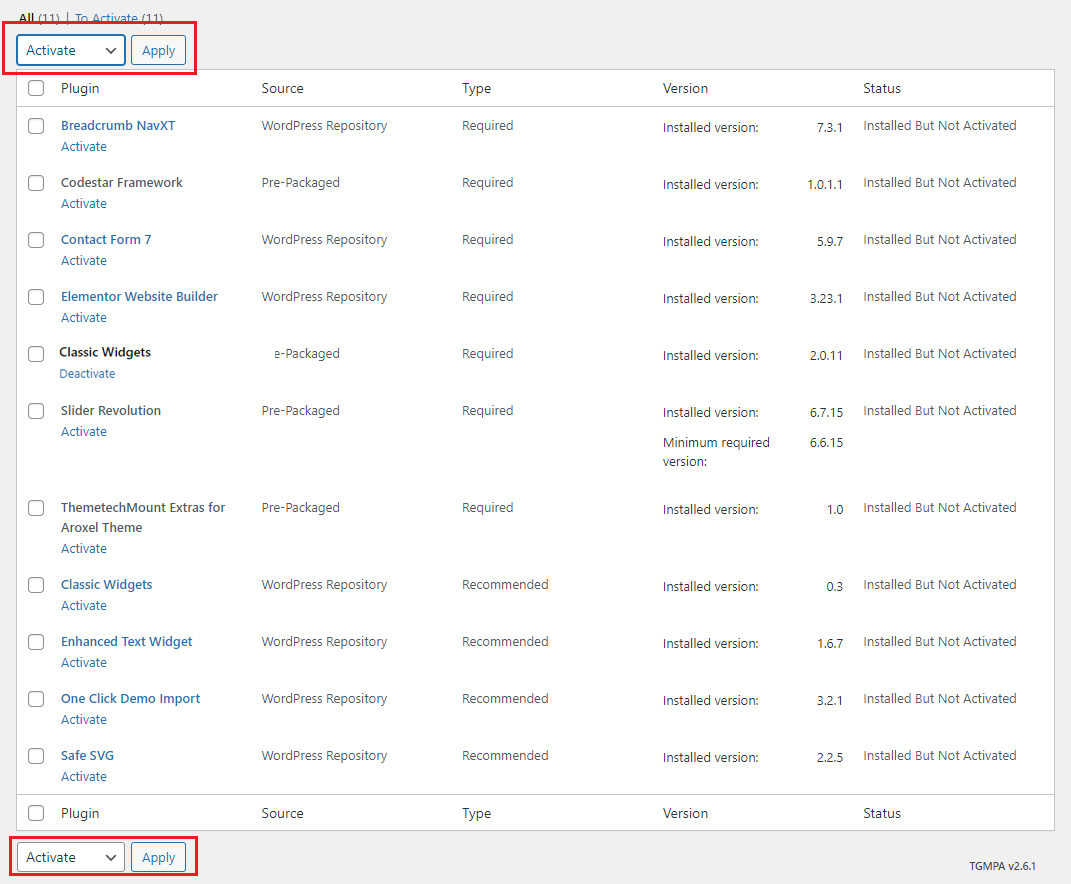The height and width of the screenshot is (884, 1071).
Task: Open the Classic Widgets link in Recommended row
Action: point(107,585)
